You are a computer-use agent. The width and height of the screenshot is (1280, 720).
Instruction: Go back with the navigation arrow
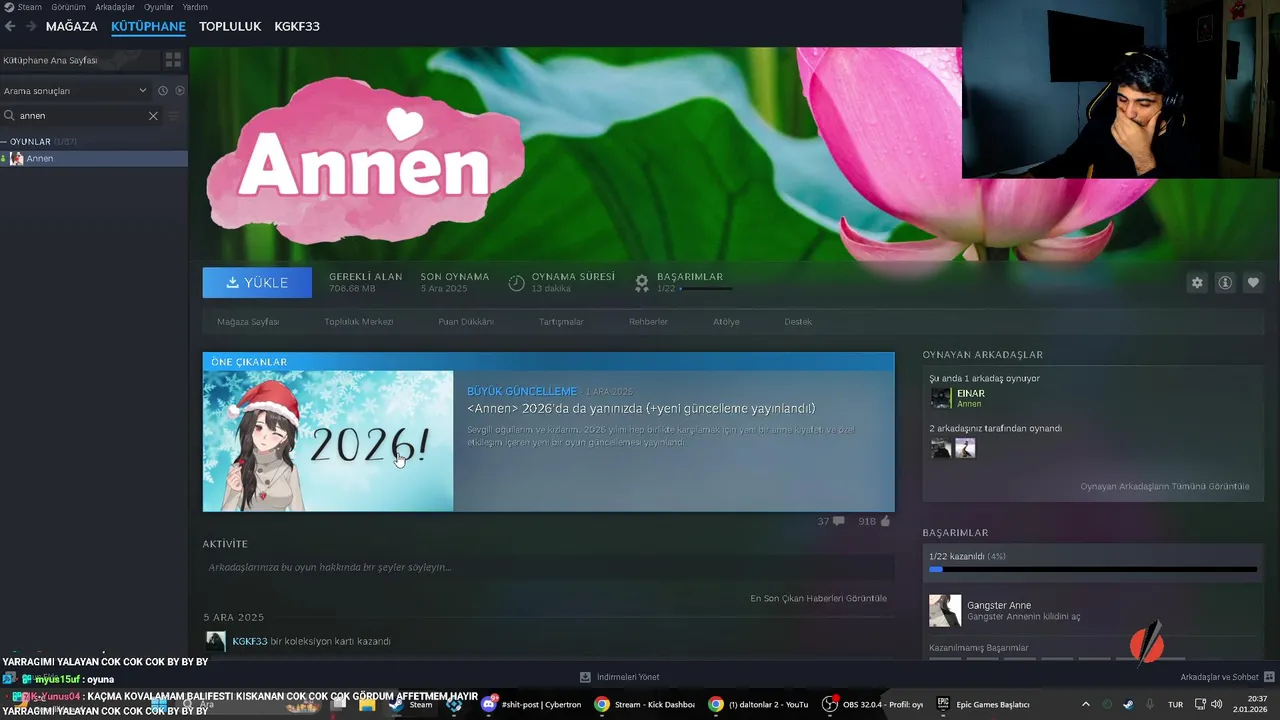(10, 26)
